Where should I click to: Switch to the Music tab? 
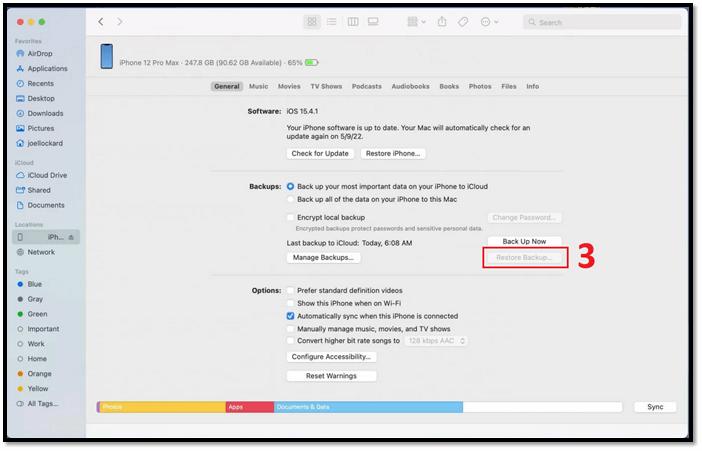[x=258, y=86]
